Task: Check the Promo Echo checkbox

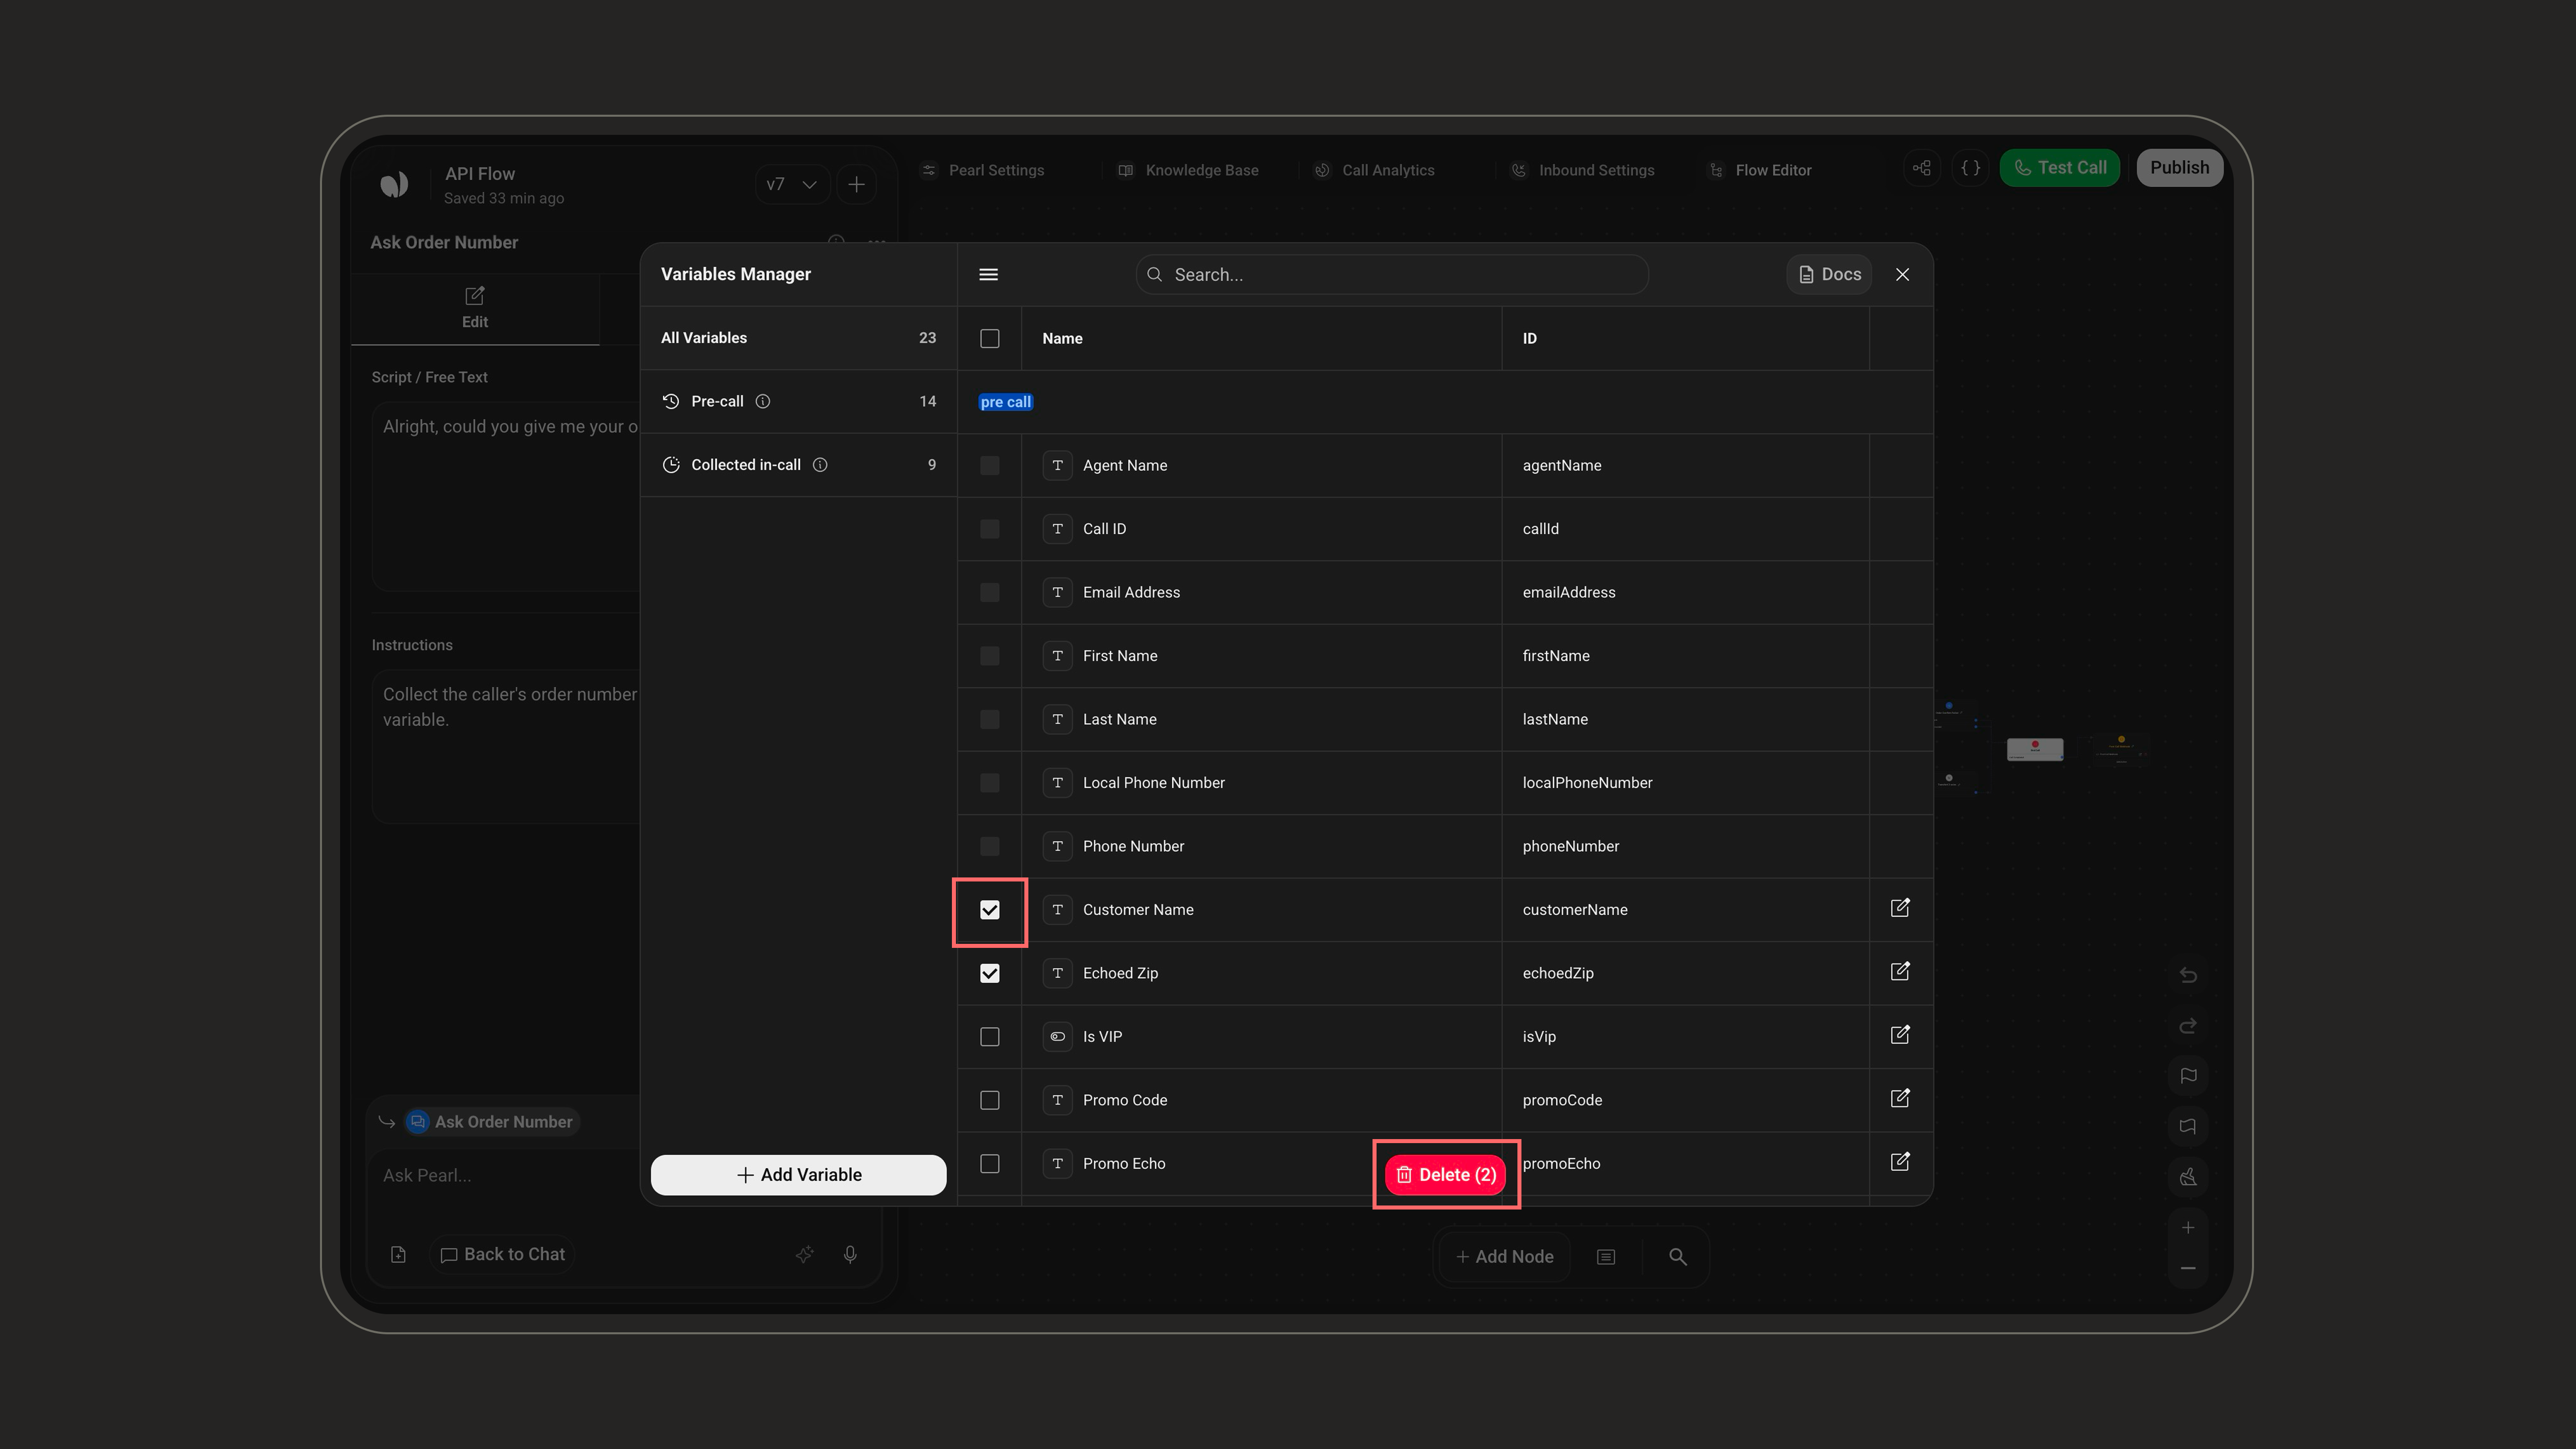Action: (x=990, y=1164)
